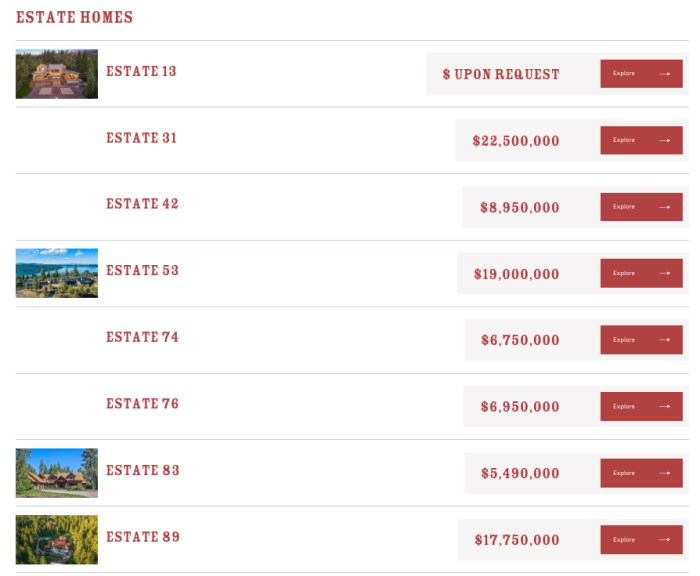Explore the $17,750,000 Estate 89 listing

(x=641, y=539)
